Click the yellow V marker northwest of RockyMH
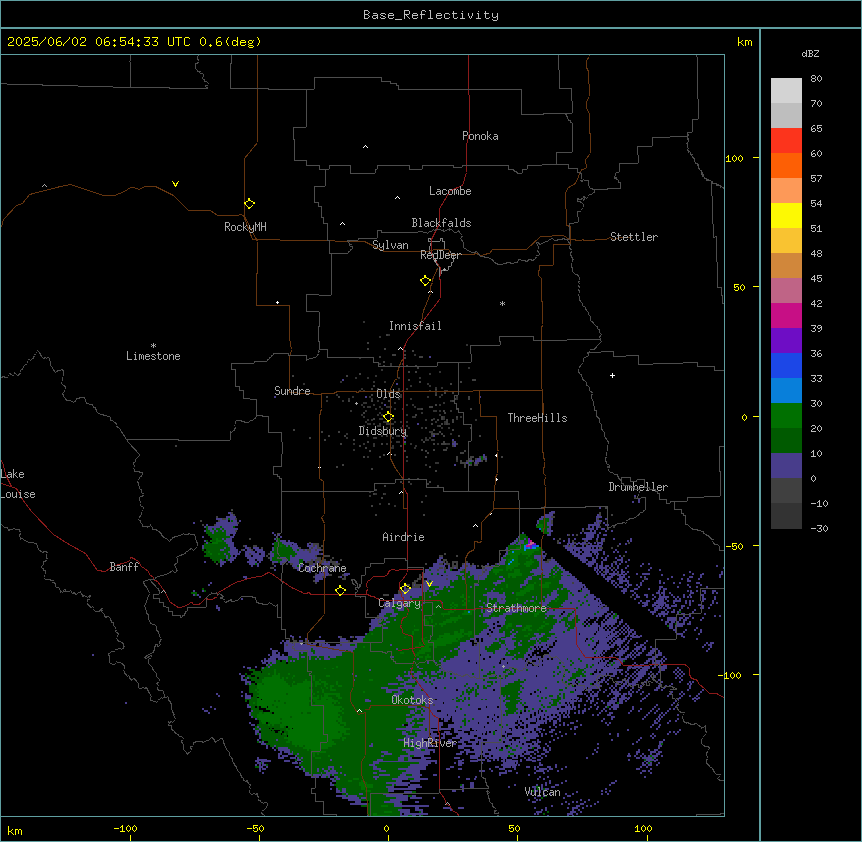Image resolution: width=862 pixels, height=842 pixels. 175,184
